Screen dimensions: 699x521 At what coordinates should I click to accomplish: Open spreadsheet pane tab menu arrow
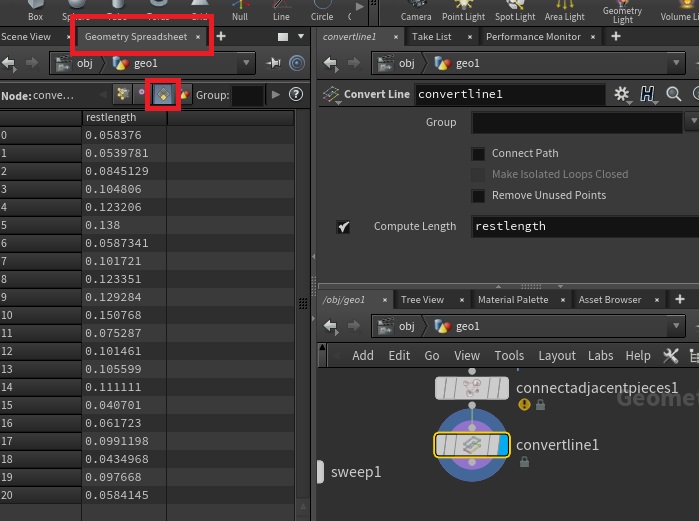(301, 37)
